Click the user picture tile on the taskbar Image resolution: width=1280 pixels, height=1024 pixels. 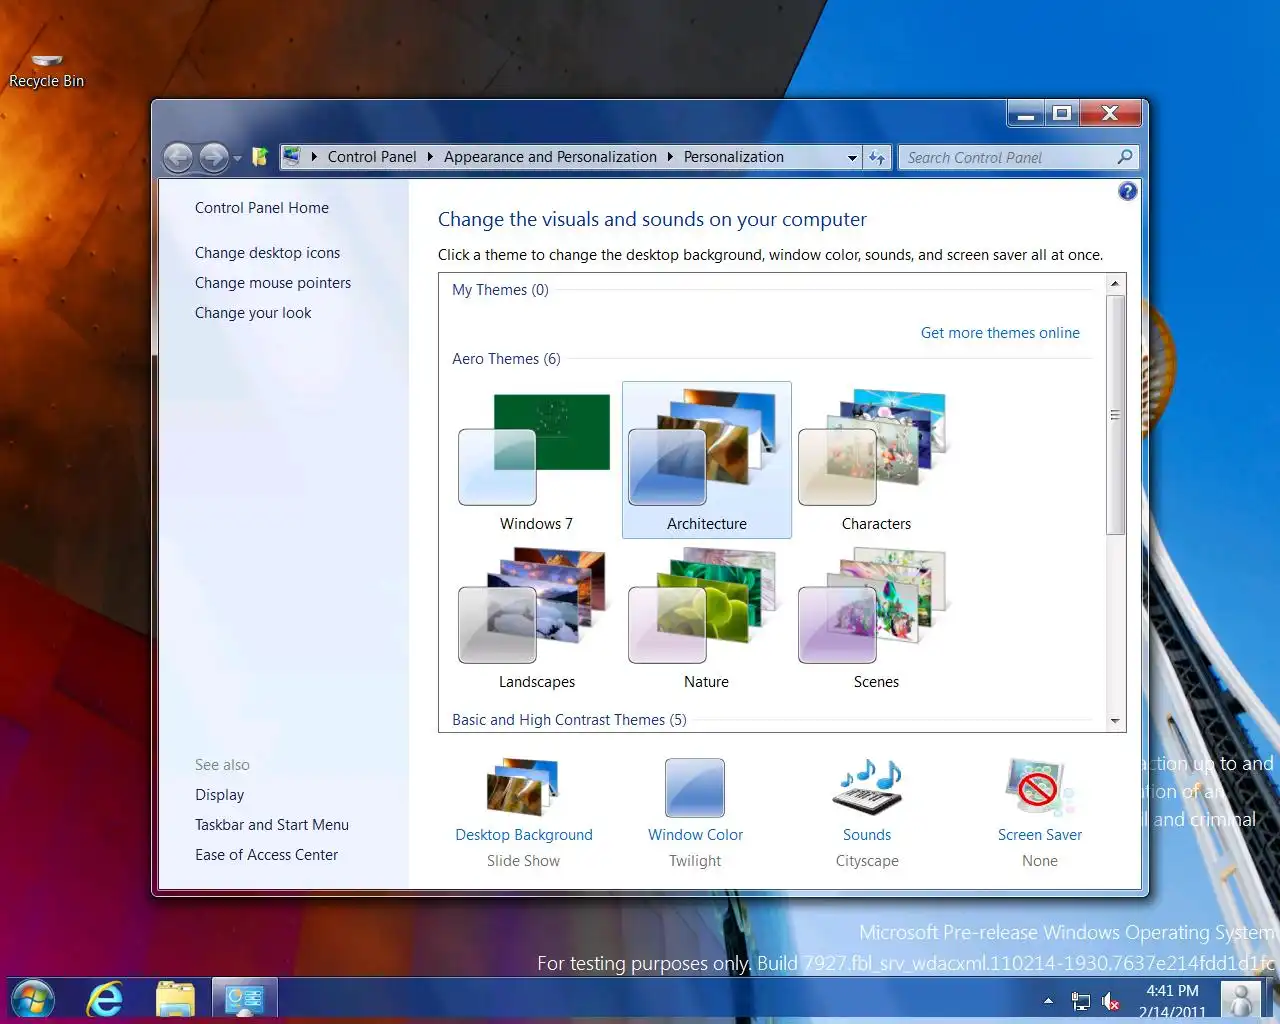pos(1241,1000)
